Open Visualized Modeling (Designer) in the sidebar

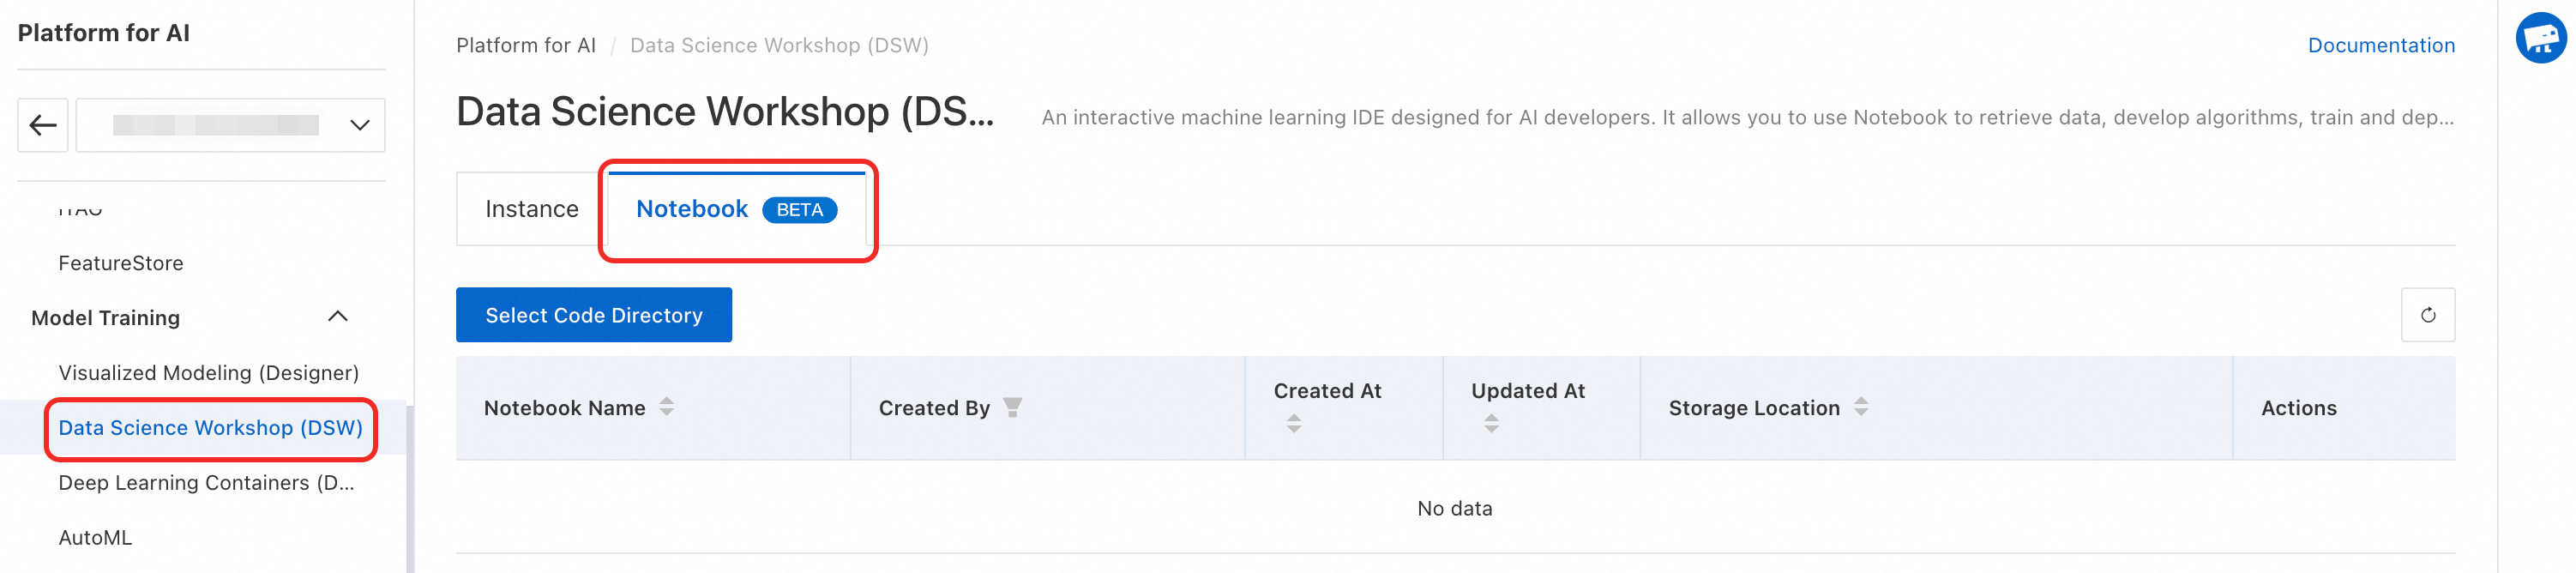208,373
